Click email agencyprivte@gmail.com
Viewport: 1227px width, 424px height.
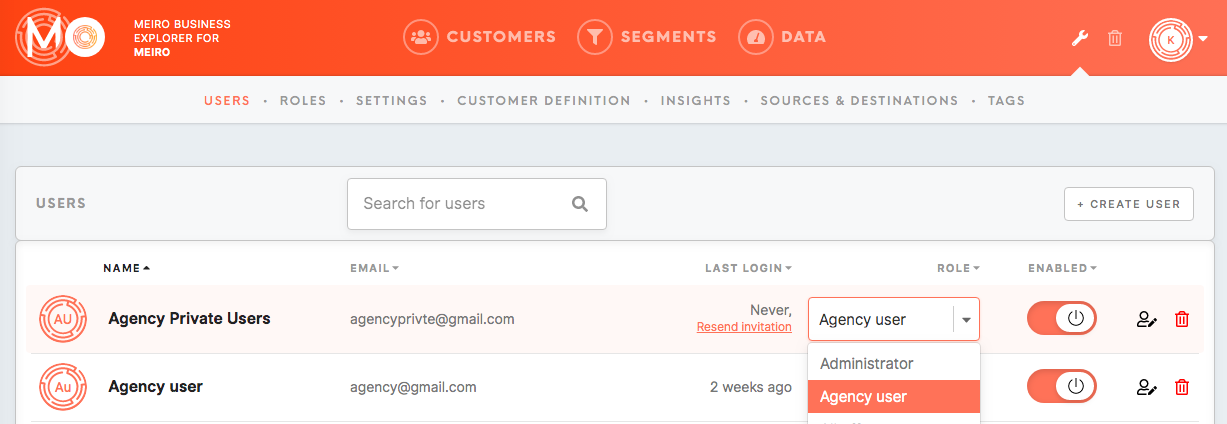432,320
